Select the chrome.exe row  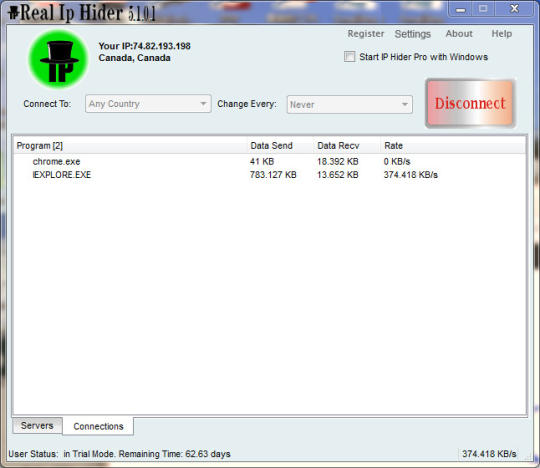coord(269,161)
